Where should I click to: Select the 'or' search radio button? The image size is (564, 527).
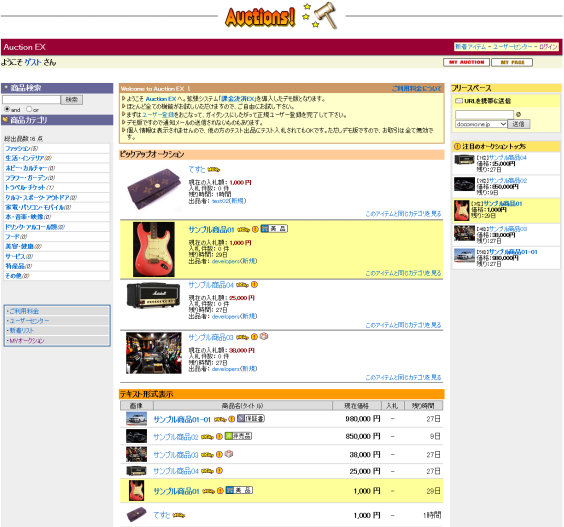click(29, 109)
